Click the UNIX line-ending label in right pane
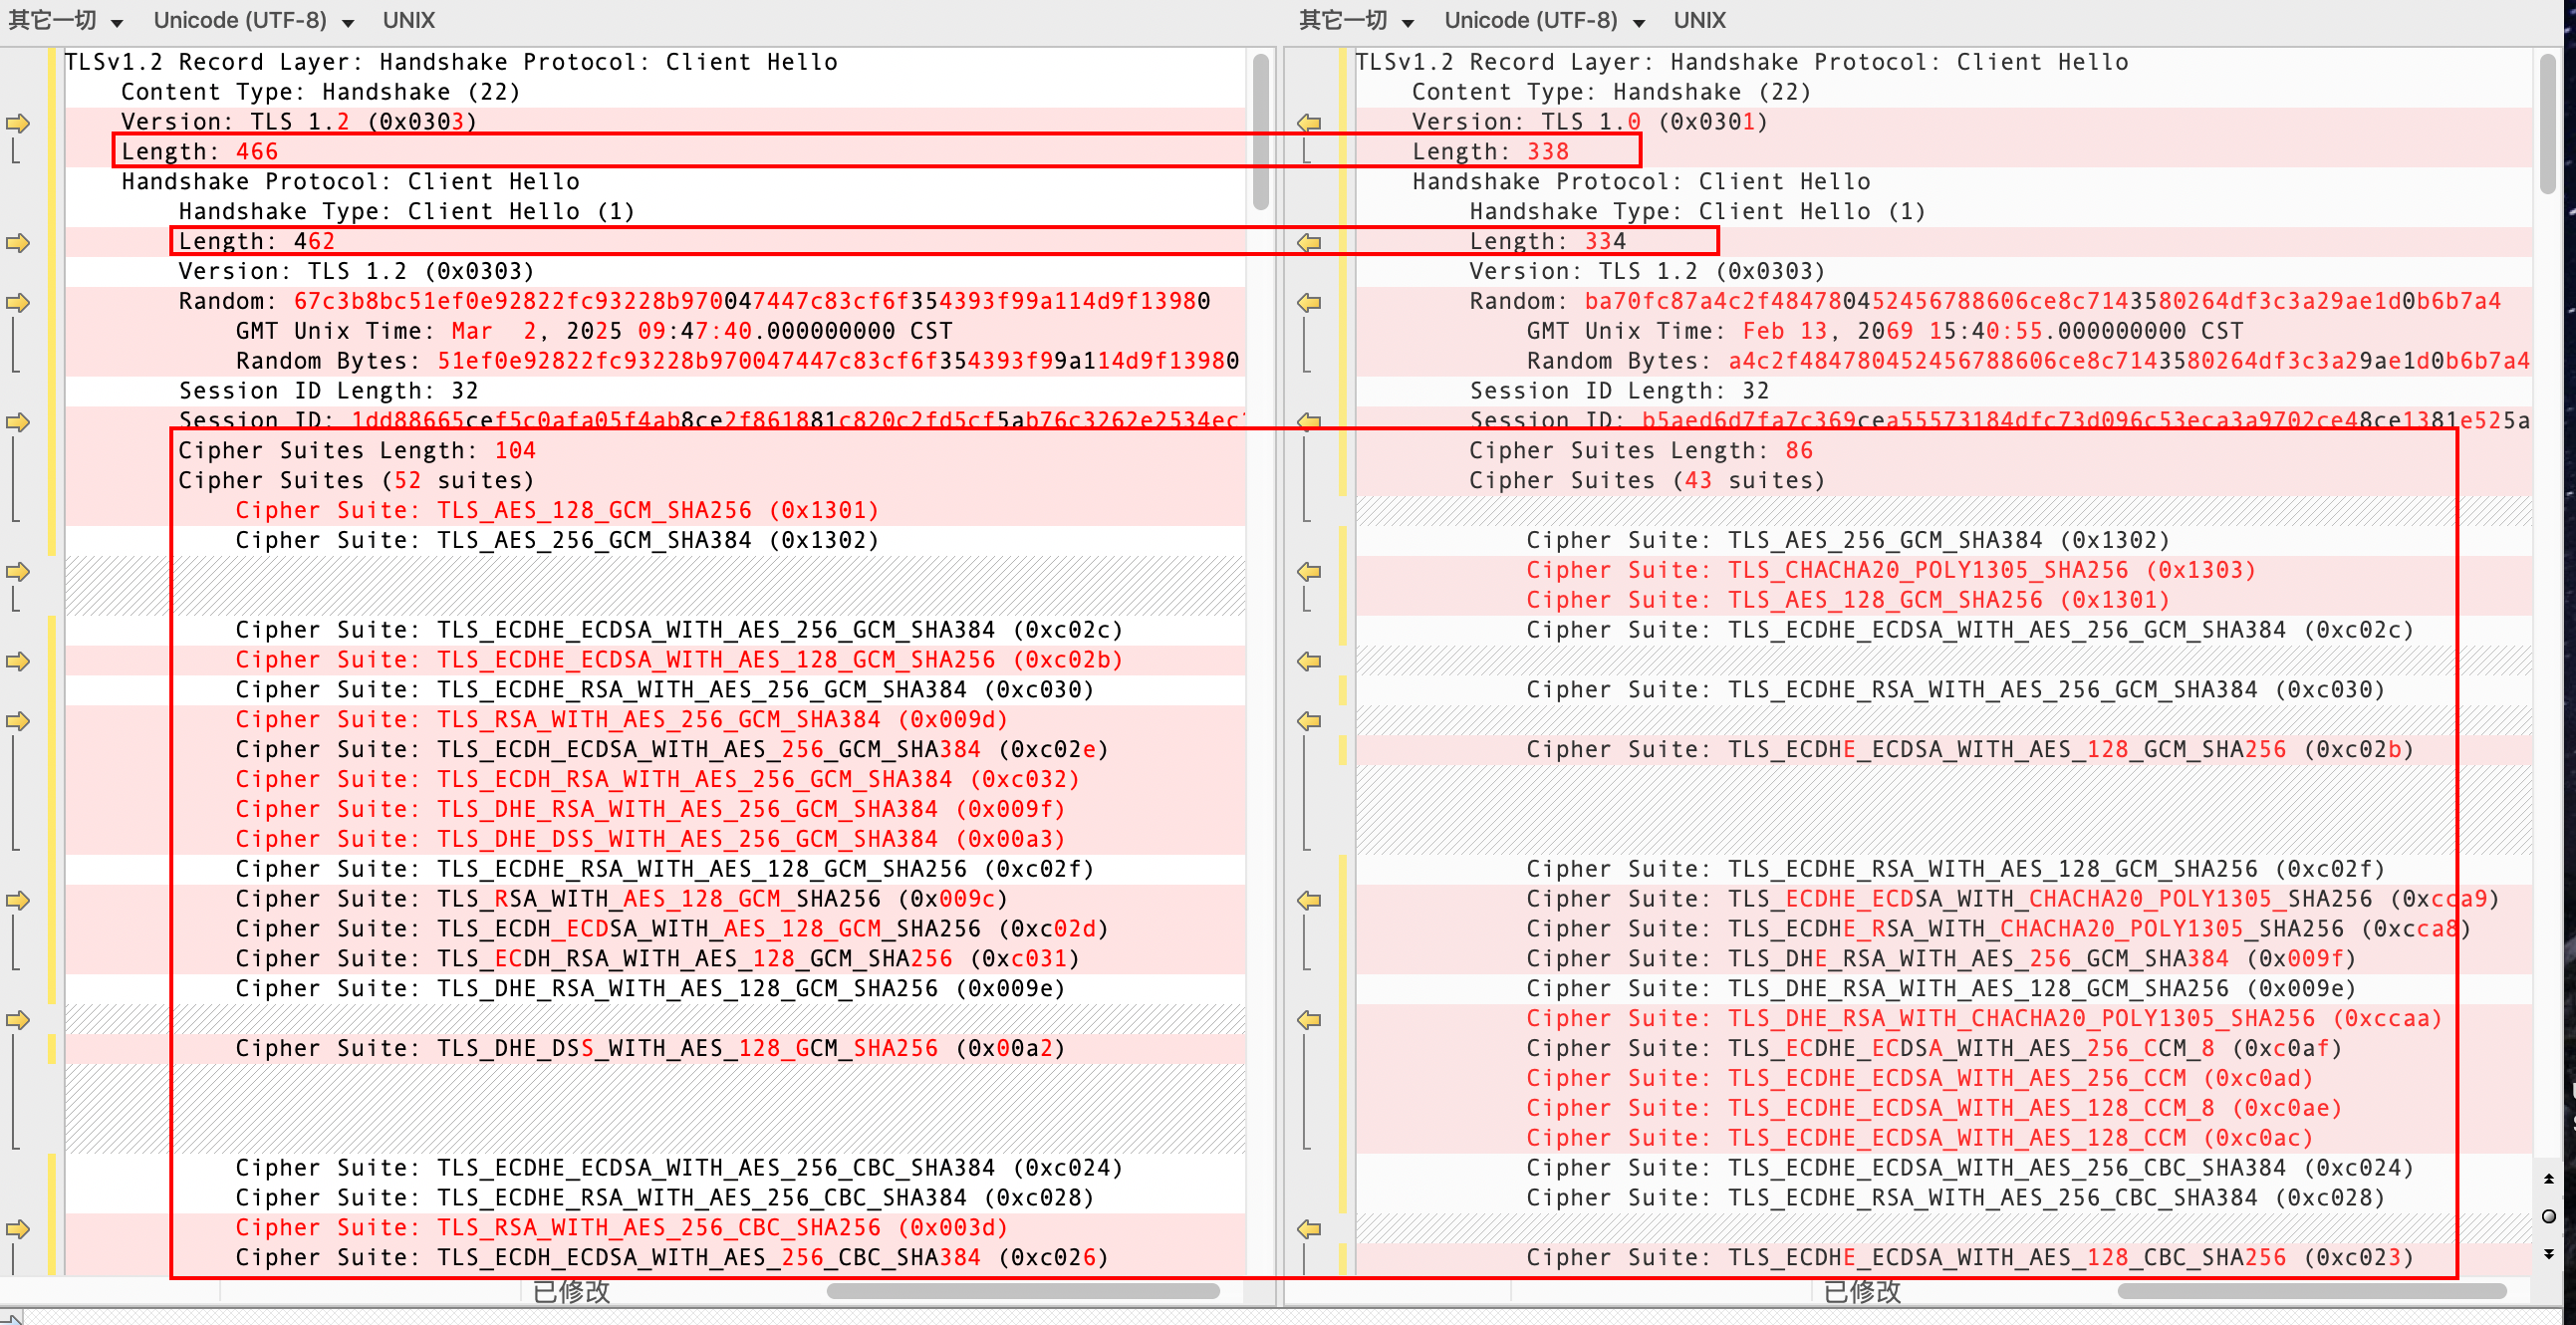Viewport: 2576px width, 1325px height. pos(1699,21)
